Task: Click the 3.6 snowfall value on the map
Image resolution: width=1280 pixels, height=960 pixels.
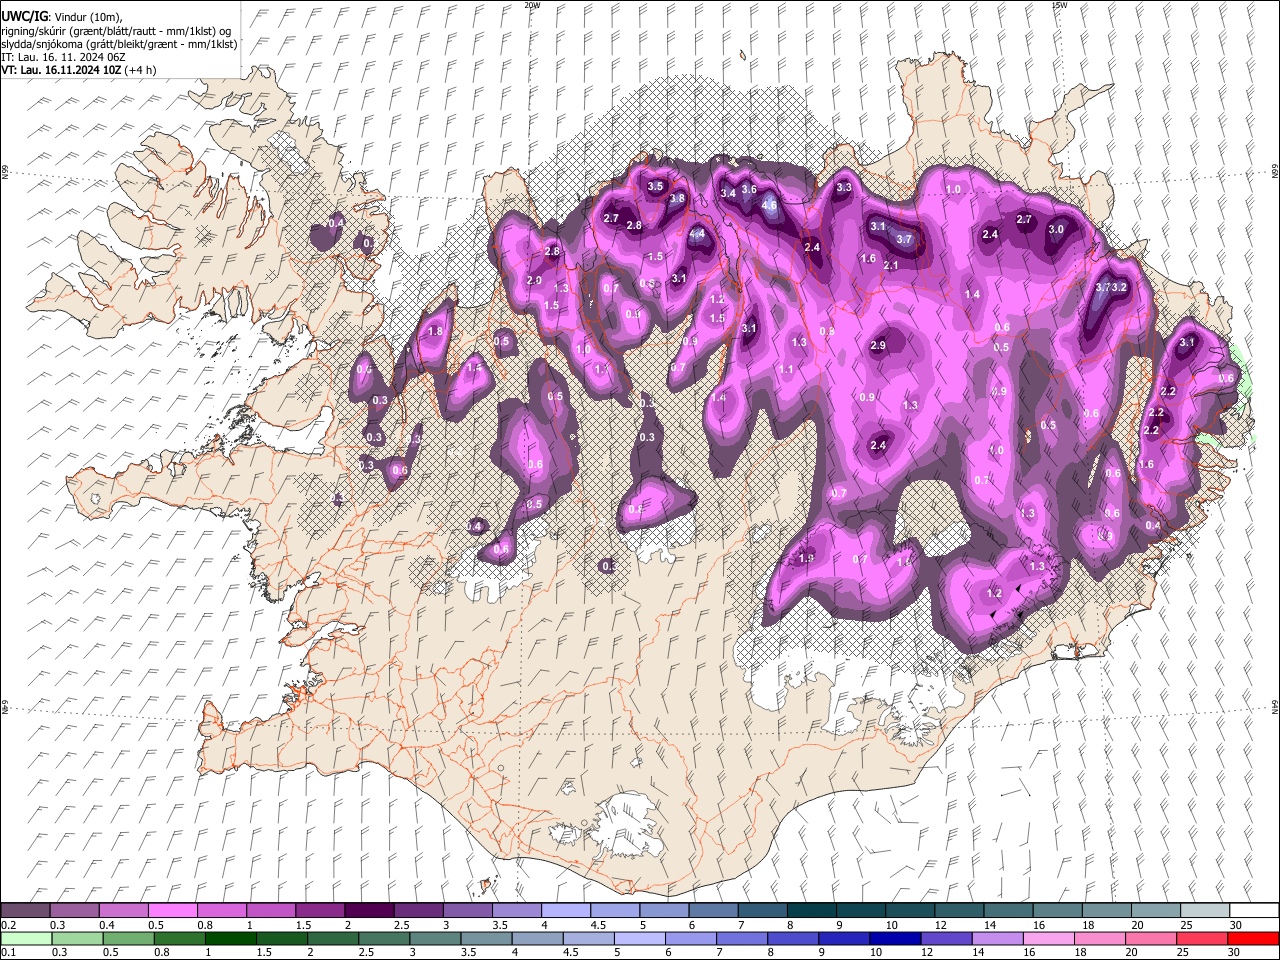Action: tap(749, 189)
